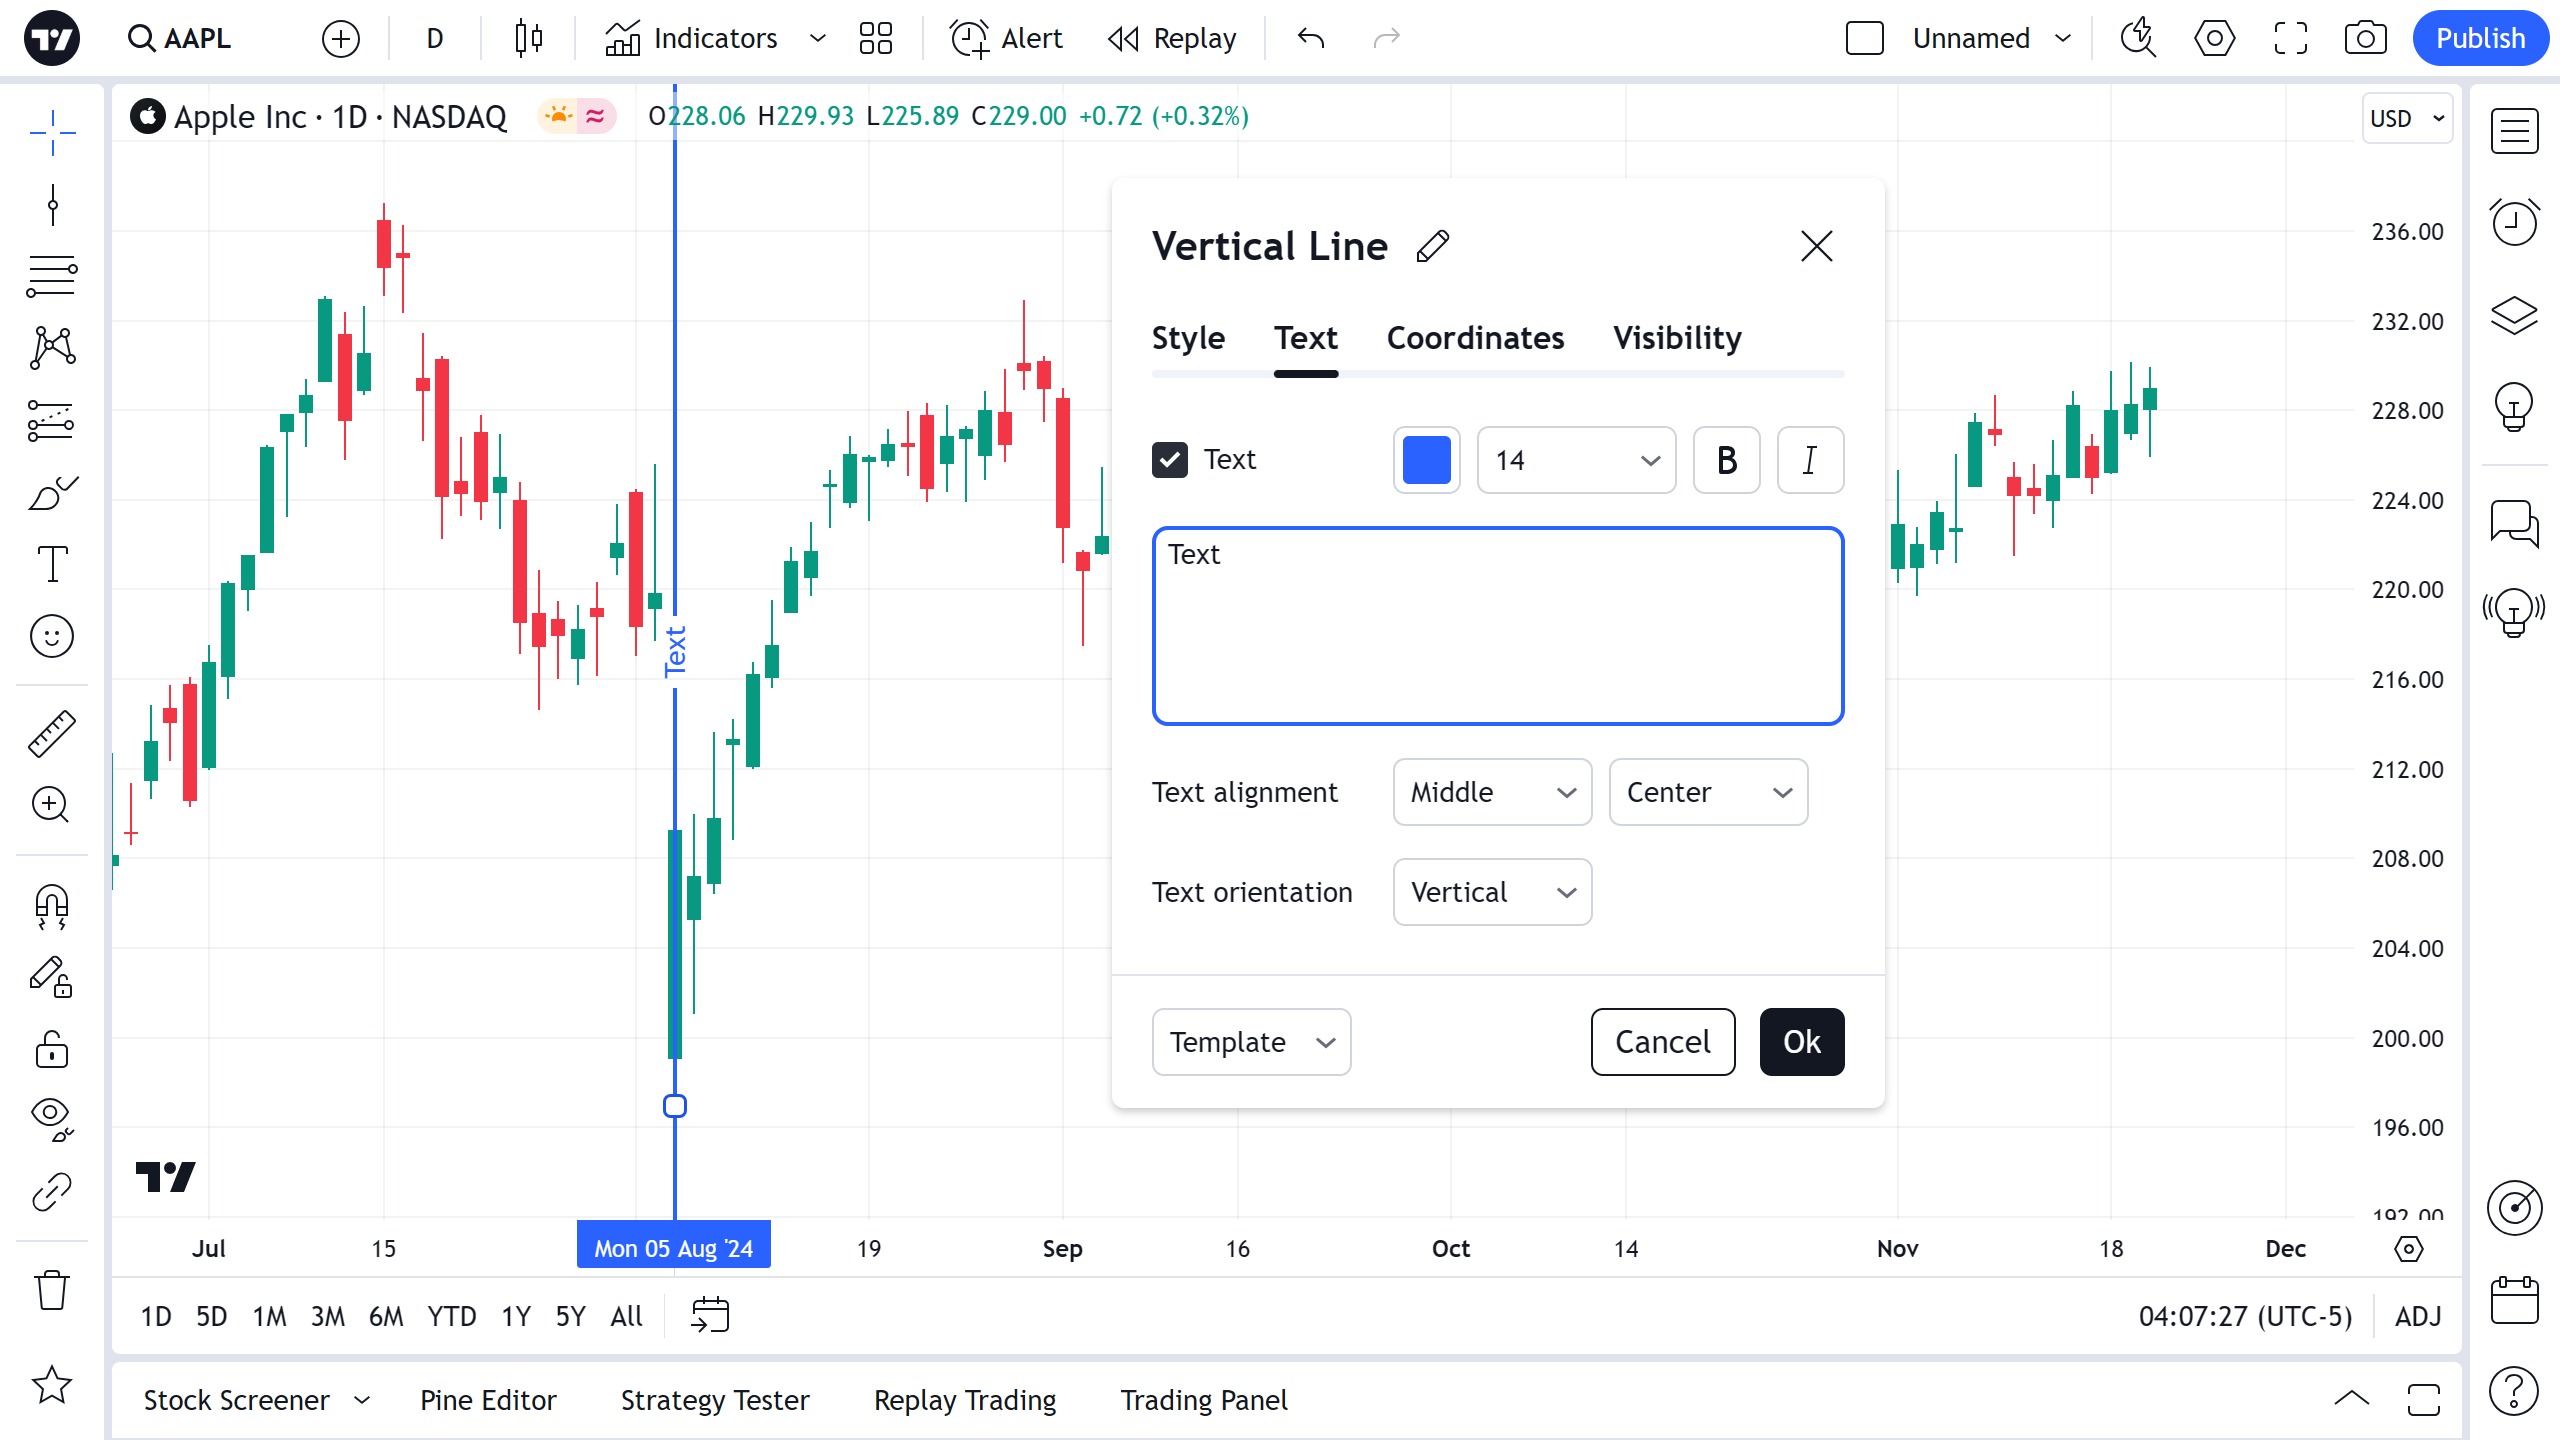Click the trash Remove objects icon

coord(51,1290)
